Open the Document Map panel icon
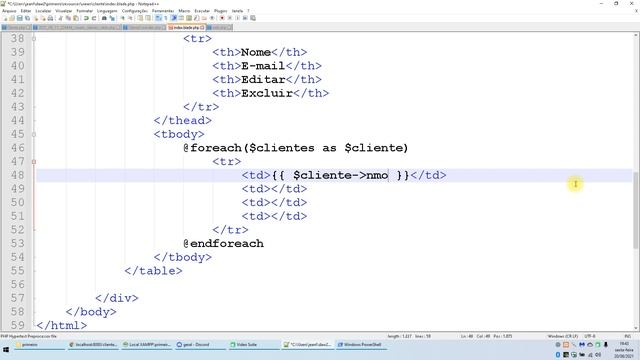Viewport: 640px width, 360px height. 189,18
